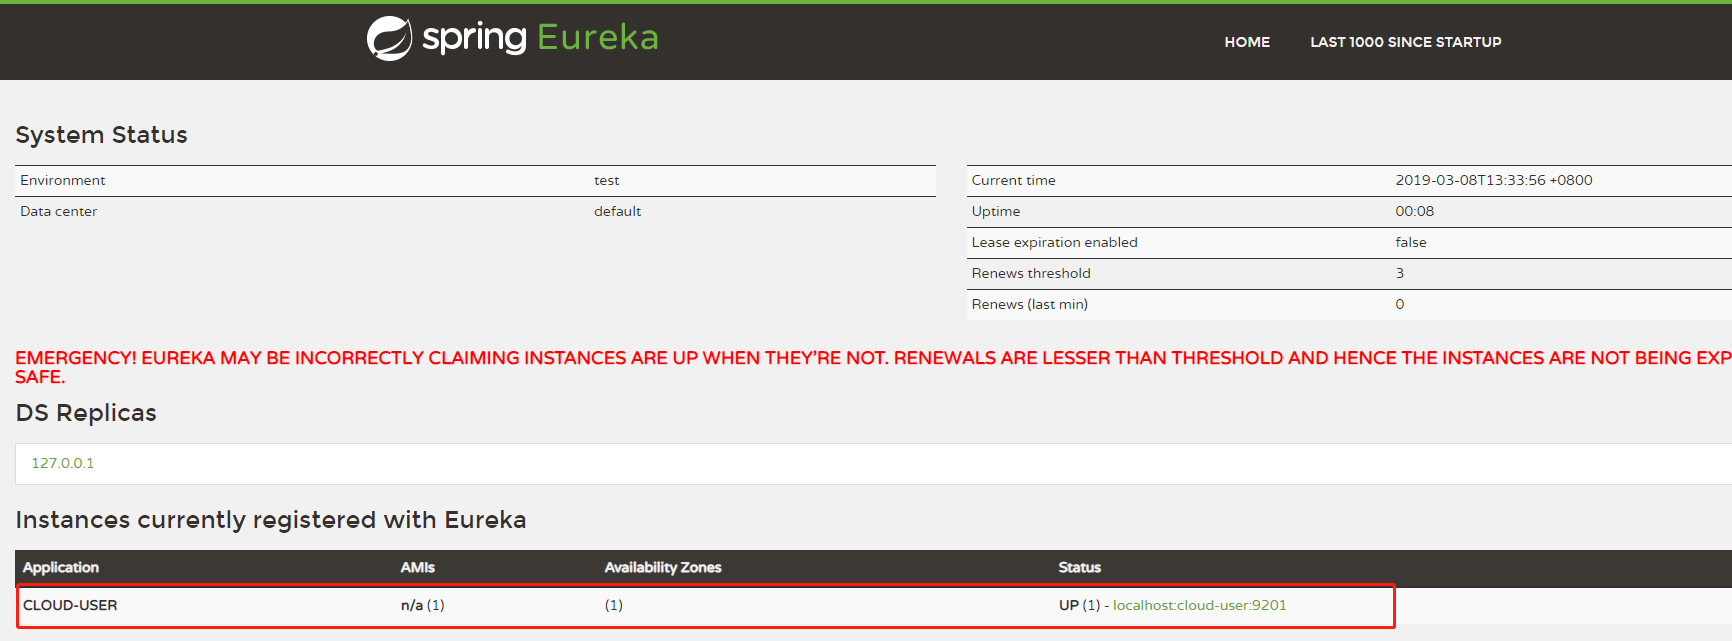
Task: Click the AMIs column header
Action: click(417, 567)
